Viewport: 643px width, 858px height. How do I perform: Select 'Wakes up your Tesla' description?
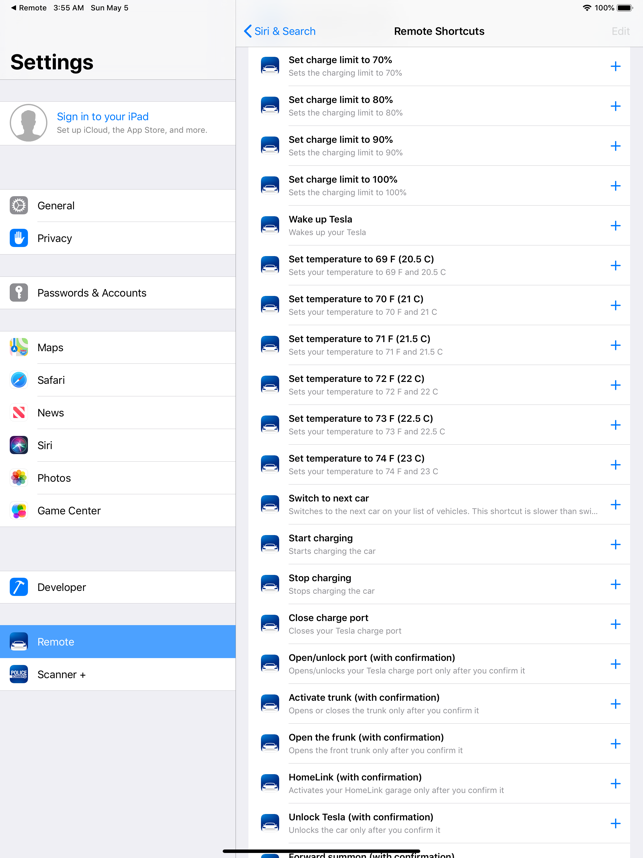(327, 232)
